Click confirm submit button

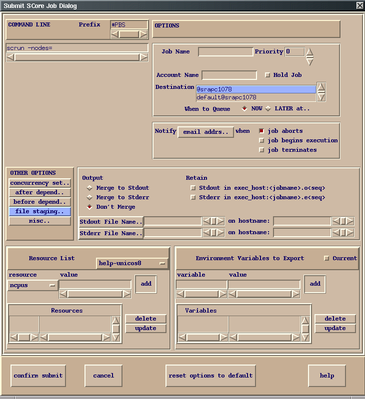point(38,376)
